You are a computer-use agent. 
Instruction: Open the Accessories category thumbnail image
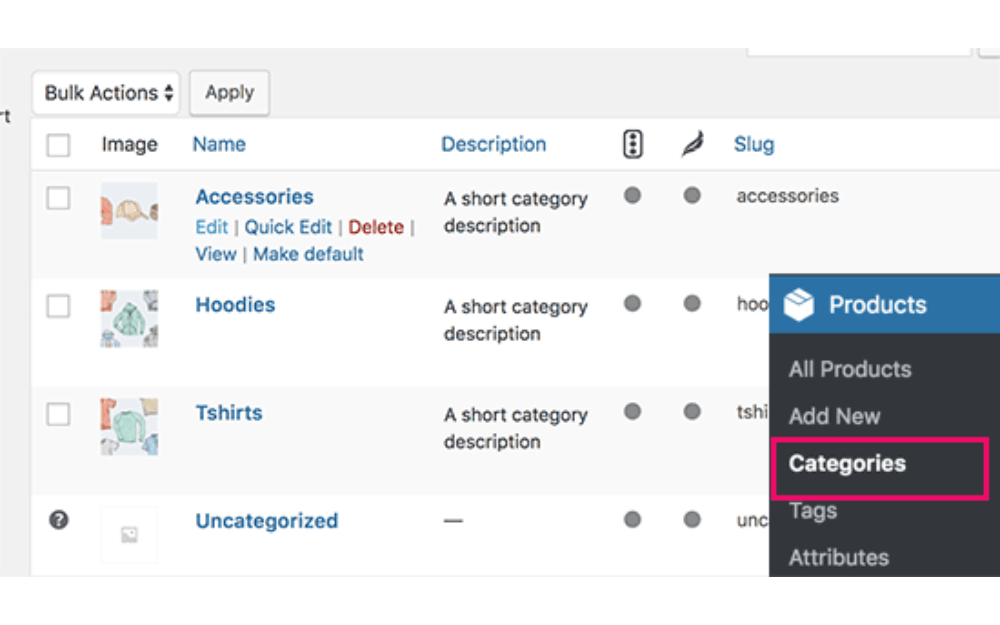point(129,210)
